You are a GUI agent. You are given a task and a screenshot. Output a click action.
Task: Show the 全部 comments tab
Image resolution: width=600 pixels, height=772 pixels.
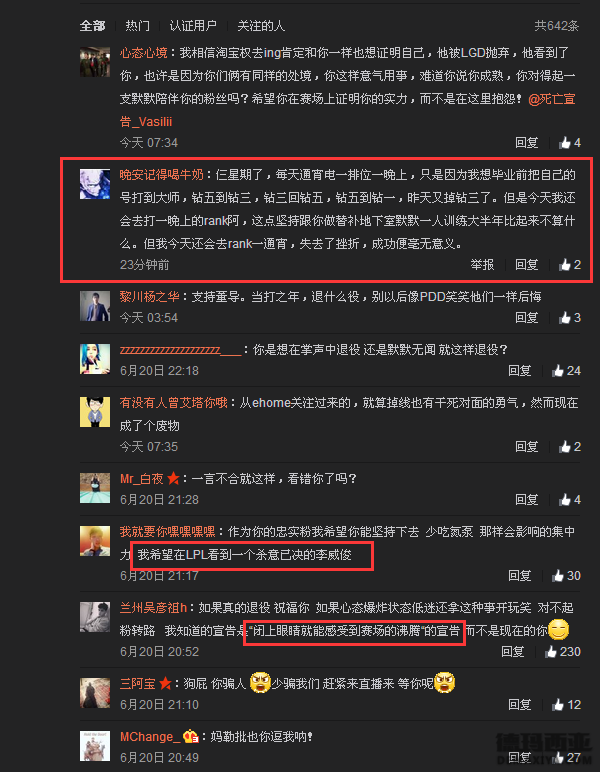pyautogui.click(x=93, y=26)
